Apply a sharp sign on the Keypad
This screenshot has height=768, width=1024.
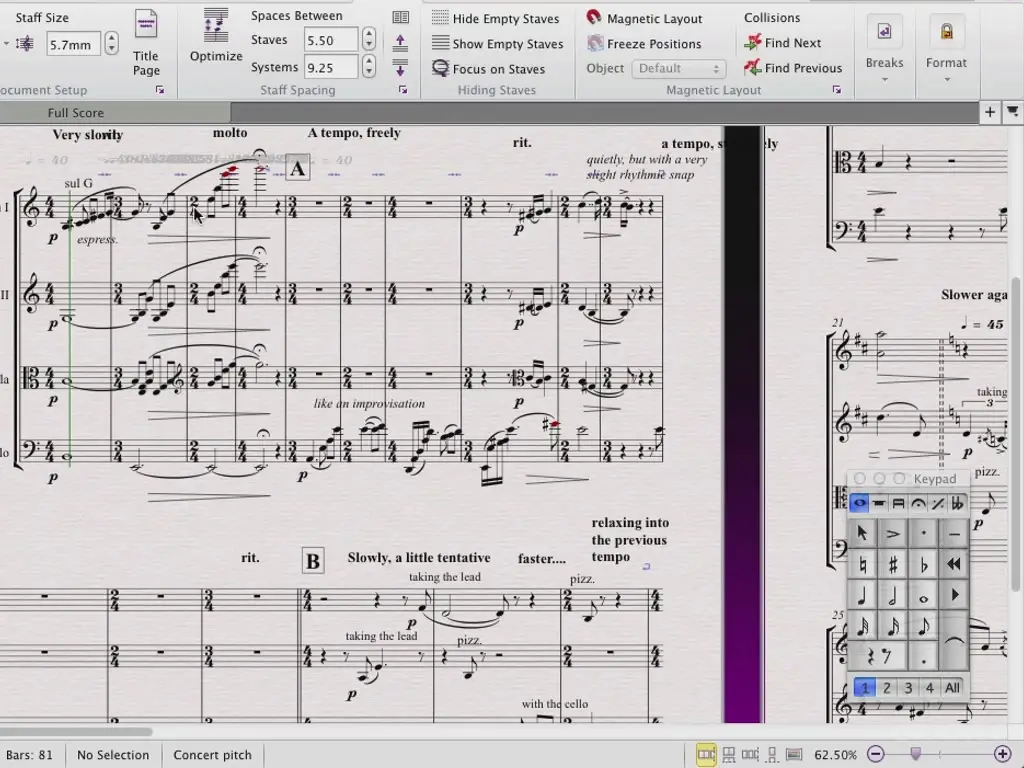coord(893,564)
